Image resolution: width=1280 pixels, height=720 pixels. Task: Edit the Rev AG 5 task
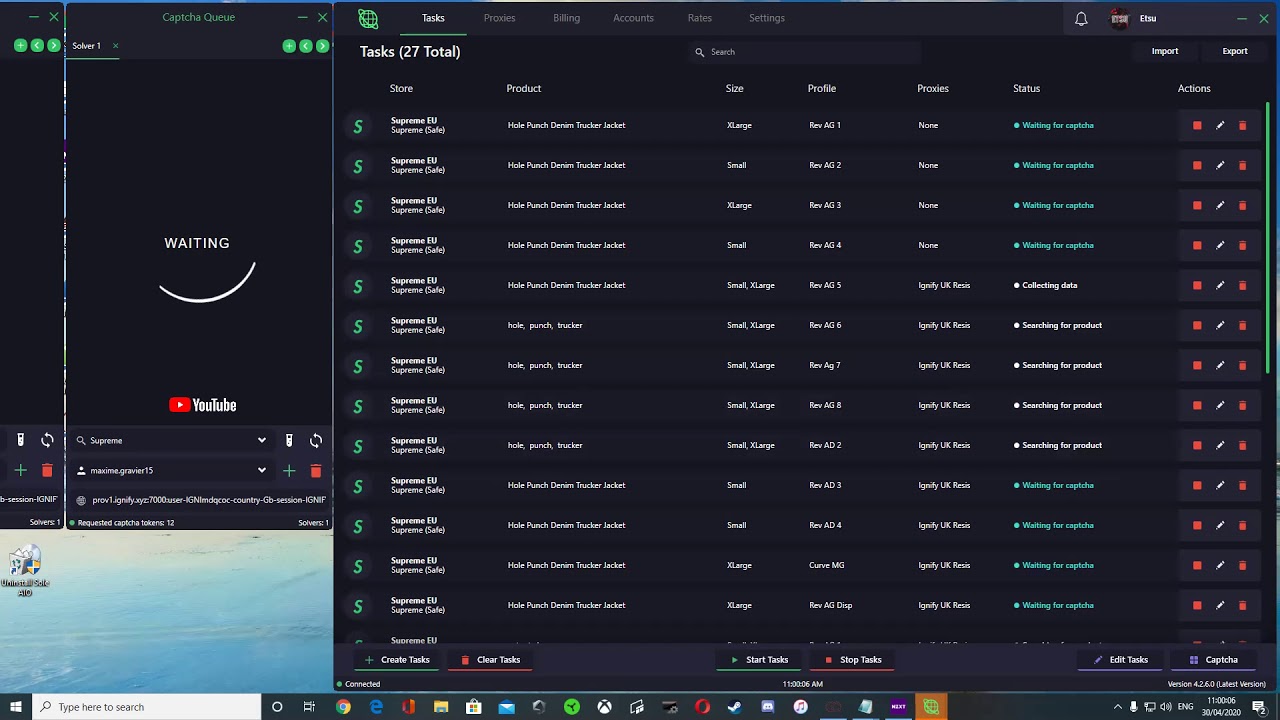point(1220,285)
